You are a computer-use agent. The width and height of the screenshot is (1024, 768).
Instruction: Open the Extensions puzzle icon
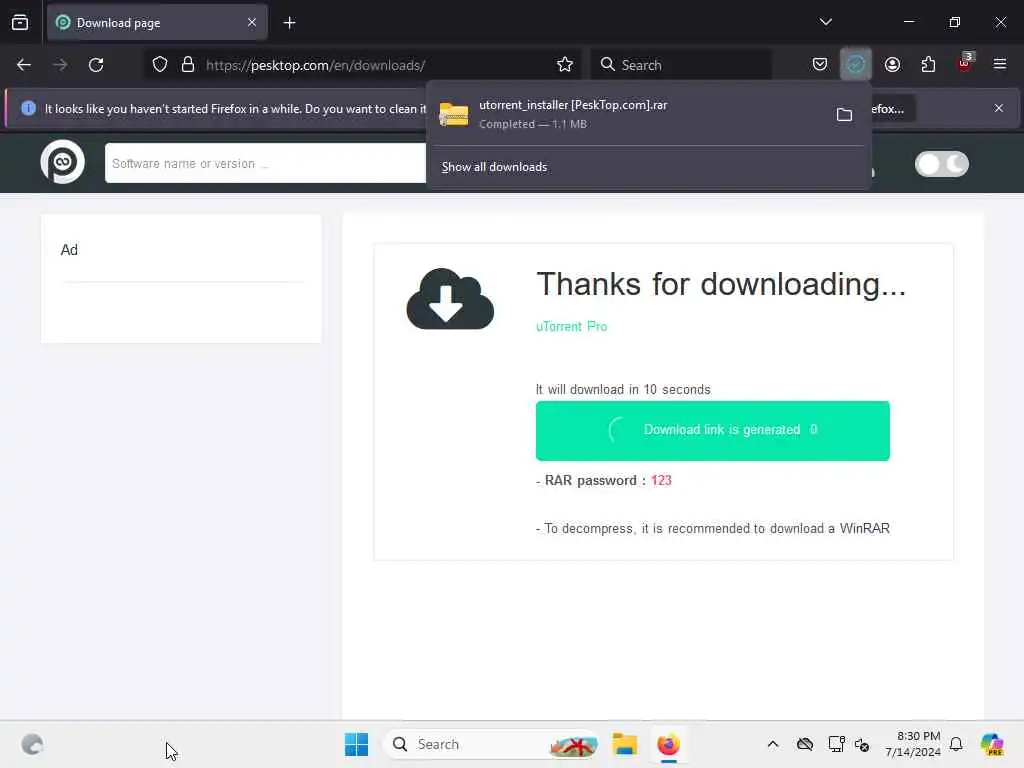coord(928,65)
